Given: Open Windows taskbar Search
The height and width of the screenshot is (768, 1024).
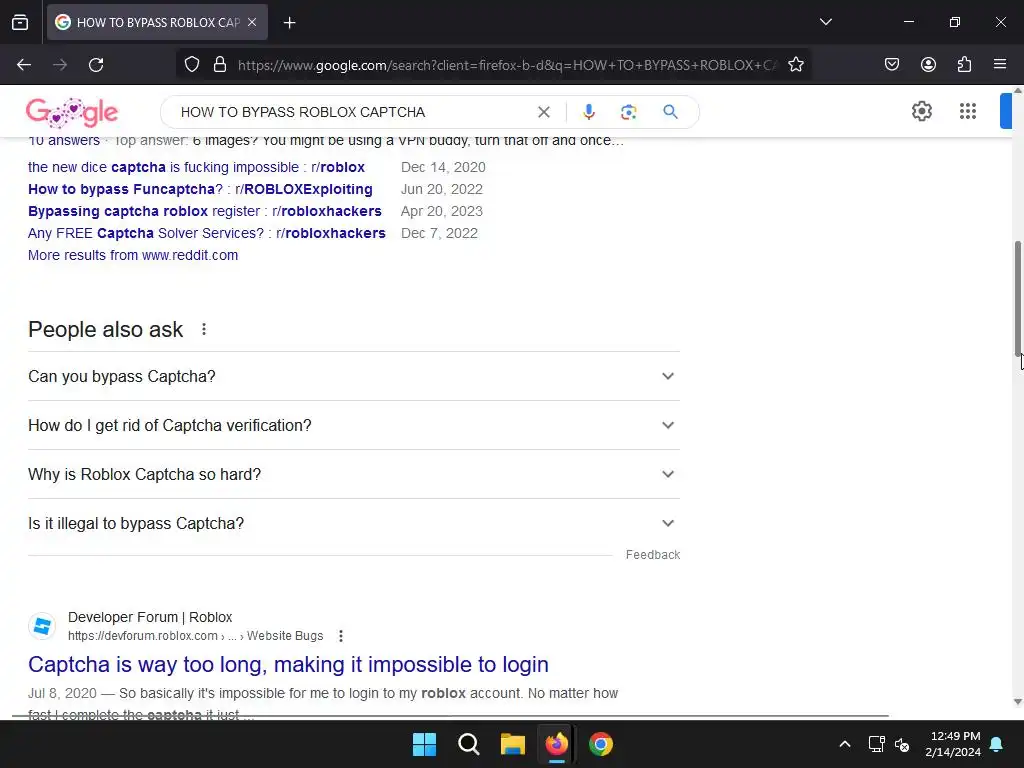Looking at the screenshot, I should point(468,744).
